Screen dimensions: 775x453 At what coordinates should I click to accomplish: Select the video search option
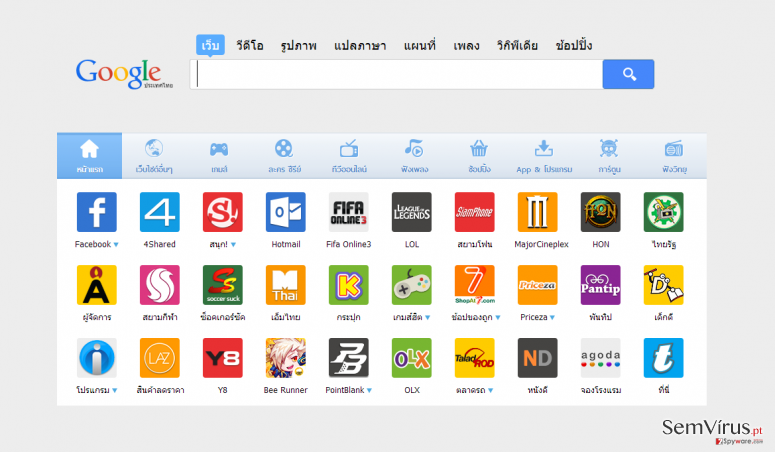coord(250,45)
